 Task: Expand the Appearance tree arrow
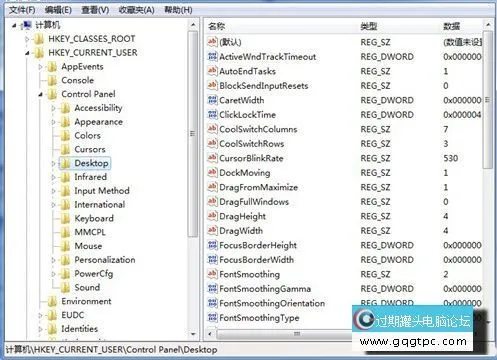coord(53,122)
